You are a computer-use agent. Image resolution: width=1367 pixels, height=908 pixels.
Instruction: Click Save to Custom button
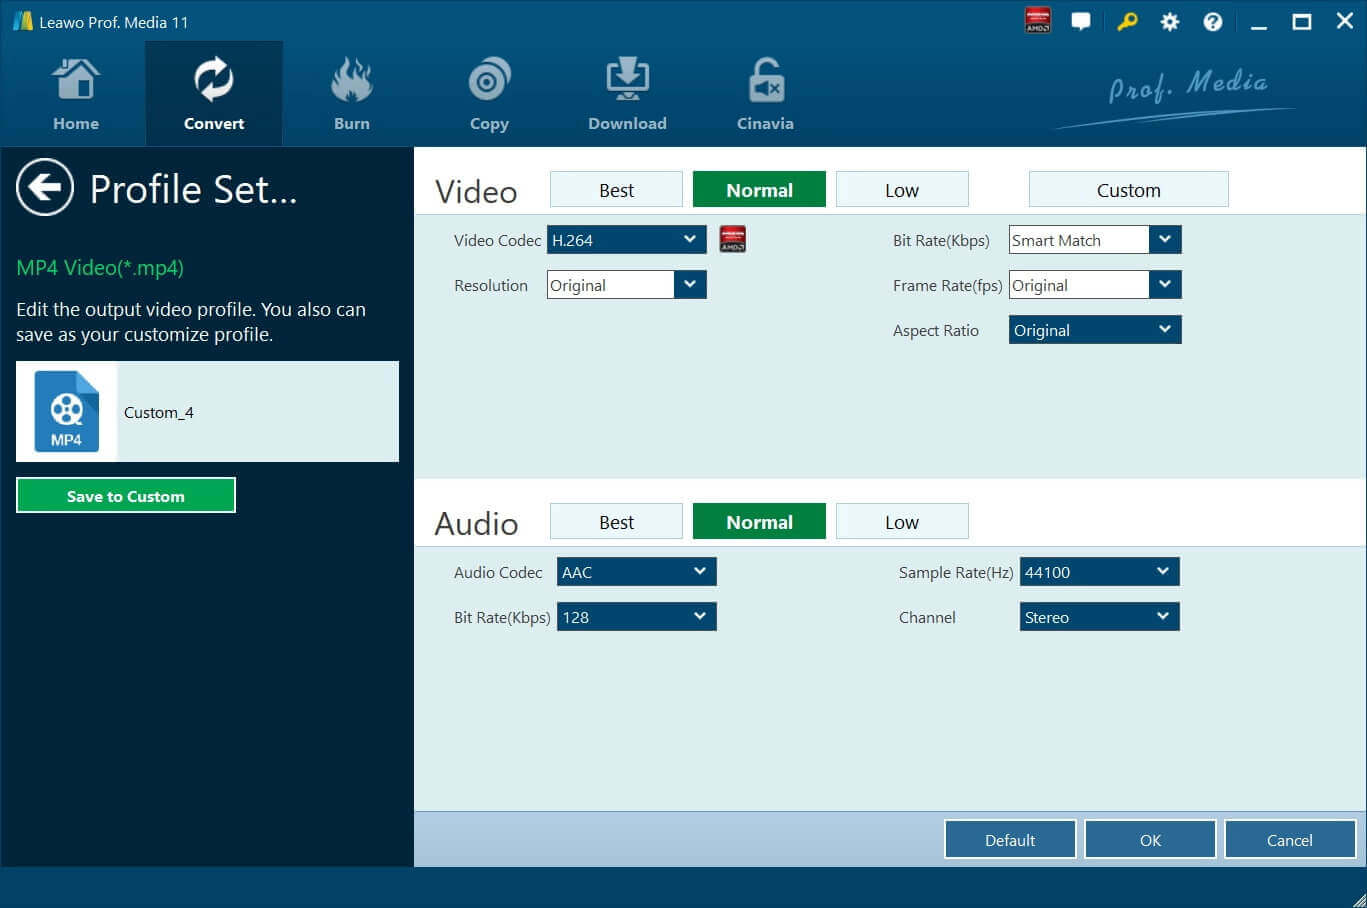[125, 495]
